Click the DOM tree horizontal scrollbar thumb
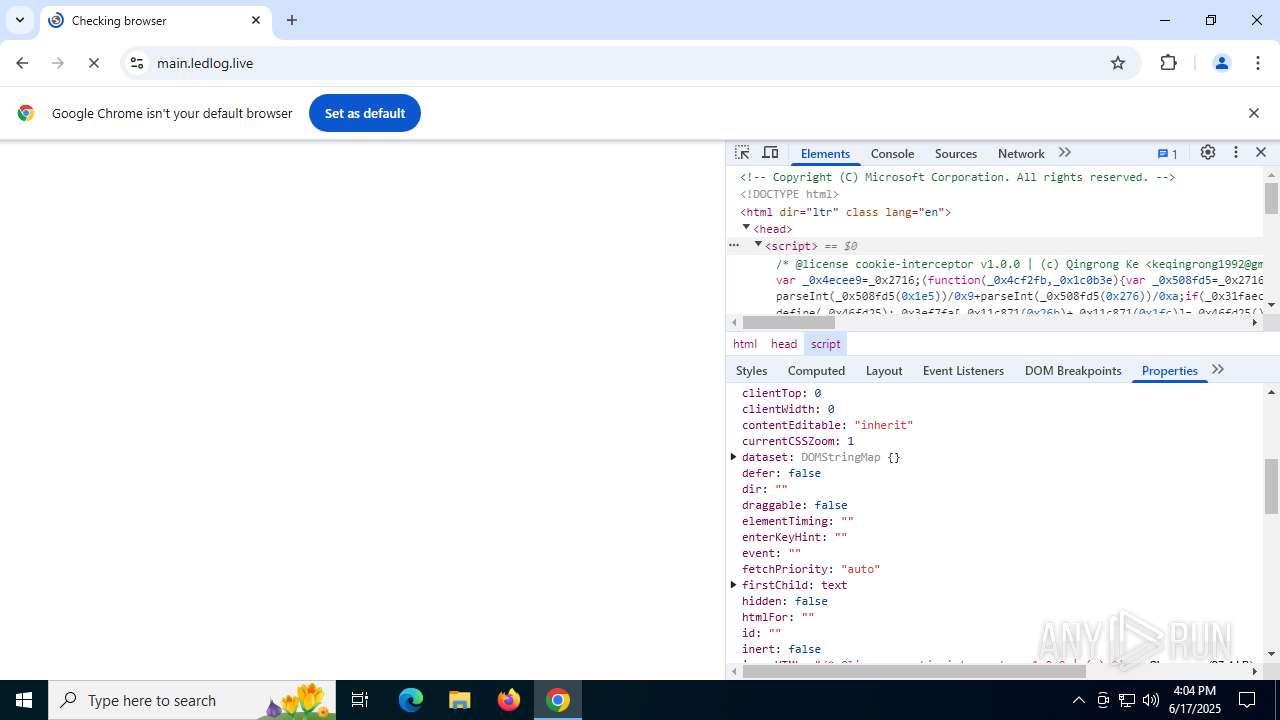 (x=789, y=322)
